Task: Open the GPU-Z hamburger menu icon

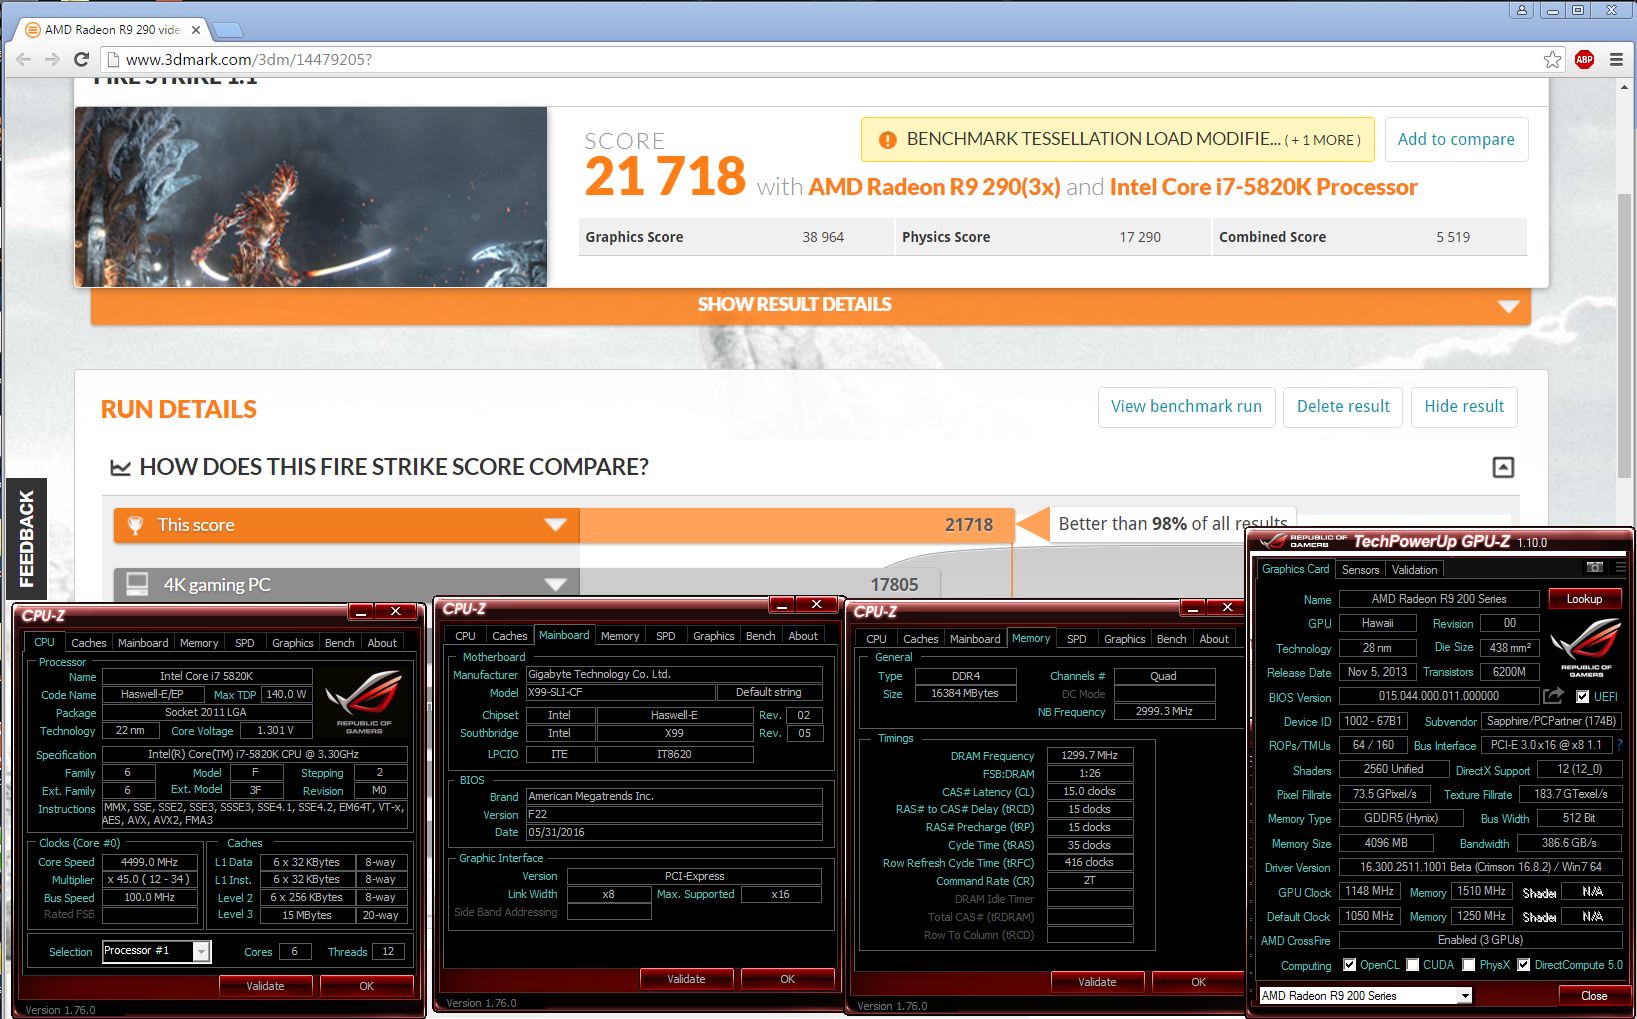Action: 1619,568
